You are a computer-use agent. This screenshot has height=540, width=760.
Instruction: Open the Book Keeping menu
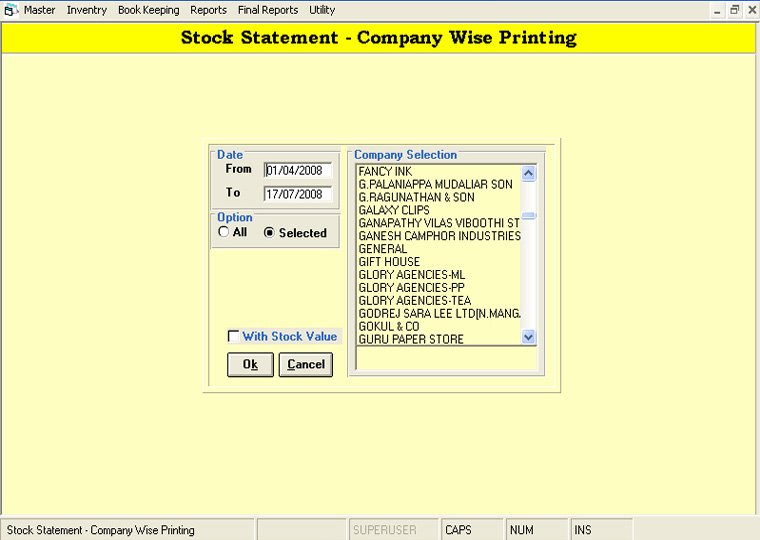(x=148, y=10)
